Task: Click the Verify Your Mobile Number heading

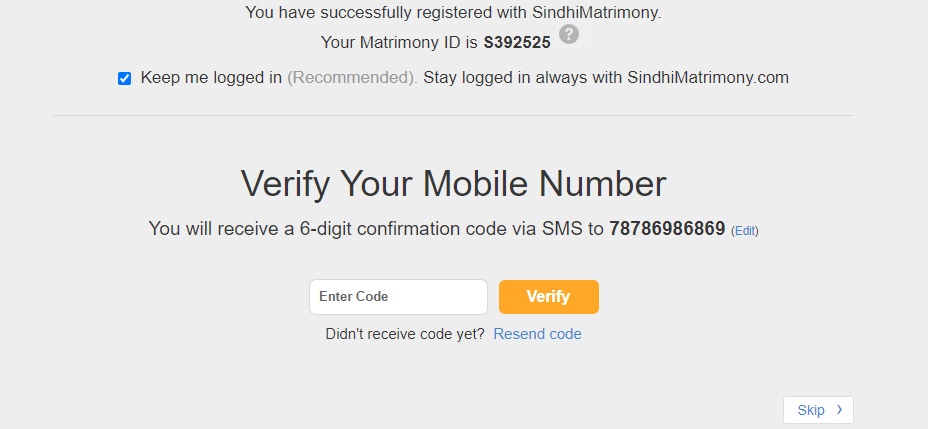Action: (453, 183)
